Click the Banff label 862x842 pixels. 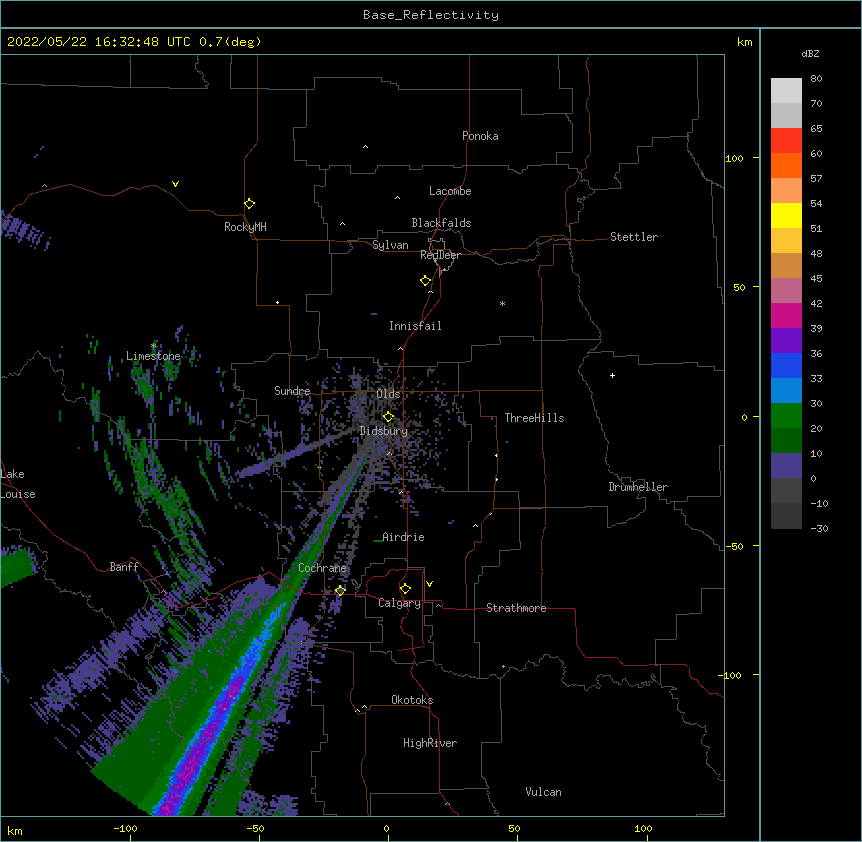[x=124, y=567]
